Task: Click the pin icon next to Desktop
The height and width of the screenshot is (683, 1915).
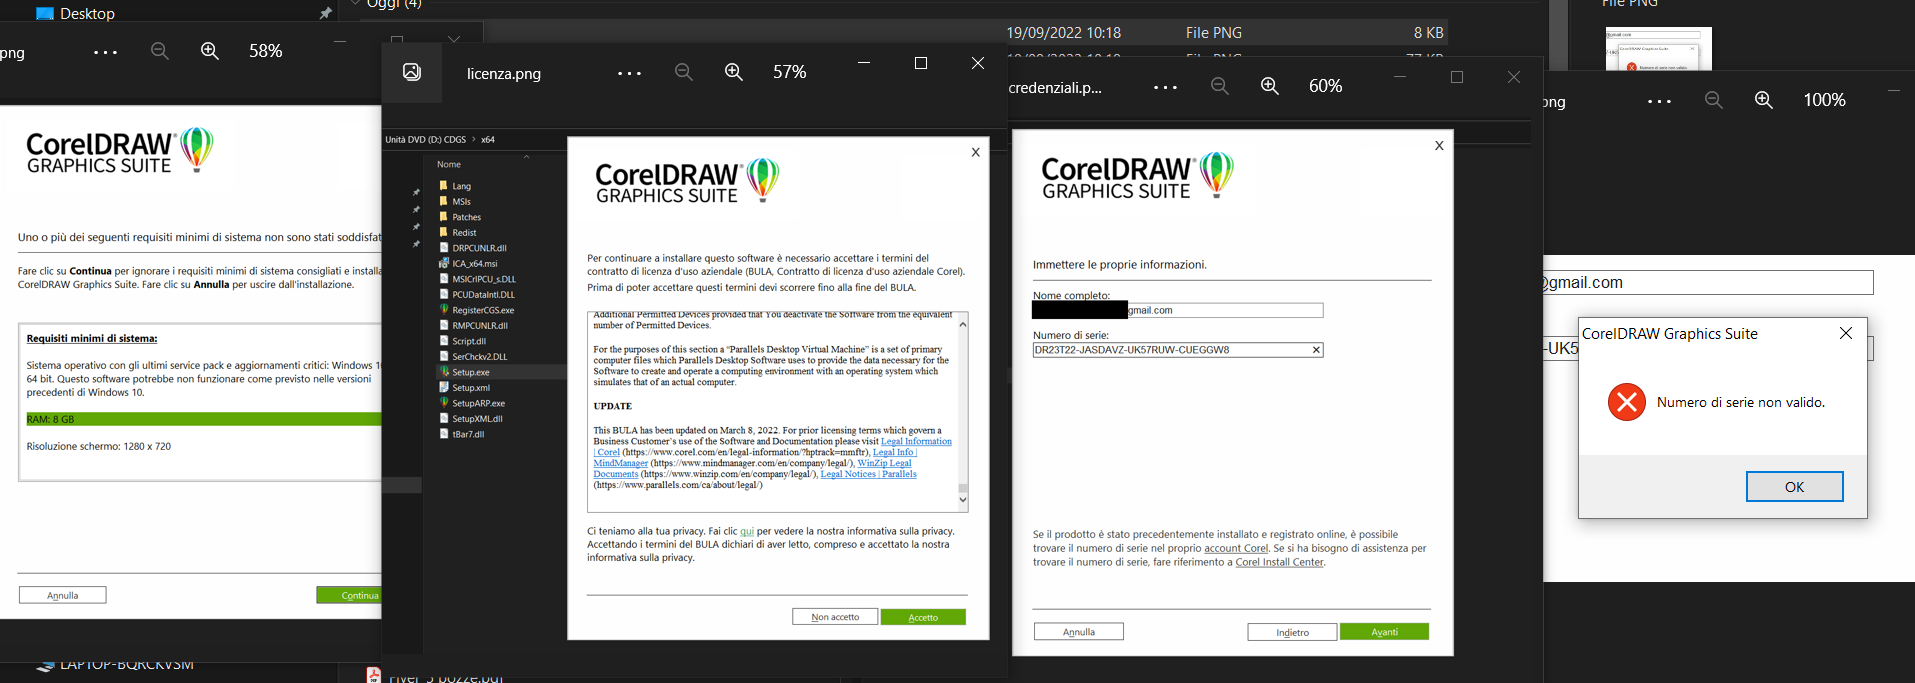Action: tap(325, 13)
